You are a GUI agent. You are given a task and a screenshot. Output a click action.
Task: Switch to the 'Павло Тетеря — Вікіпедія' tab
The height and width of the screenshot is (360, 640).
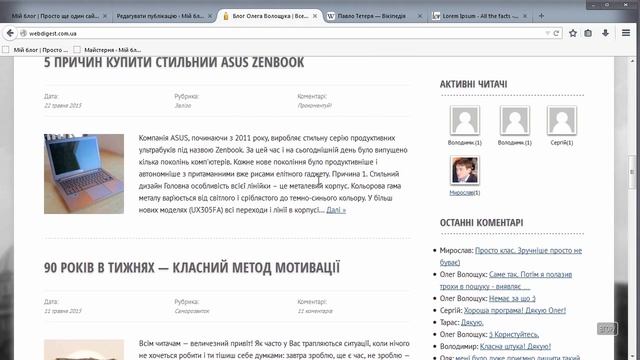pyautogui.click(x=371, y=16)
